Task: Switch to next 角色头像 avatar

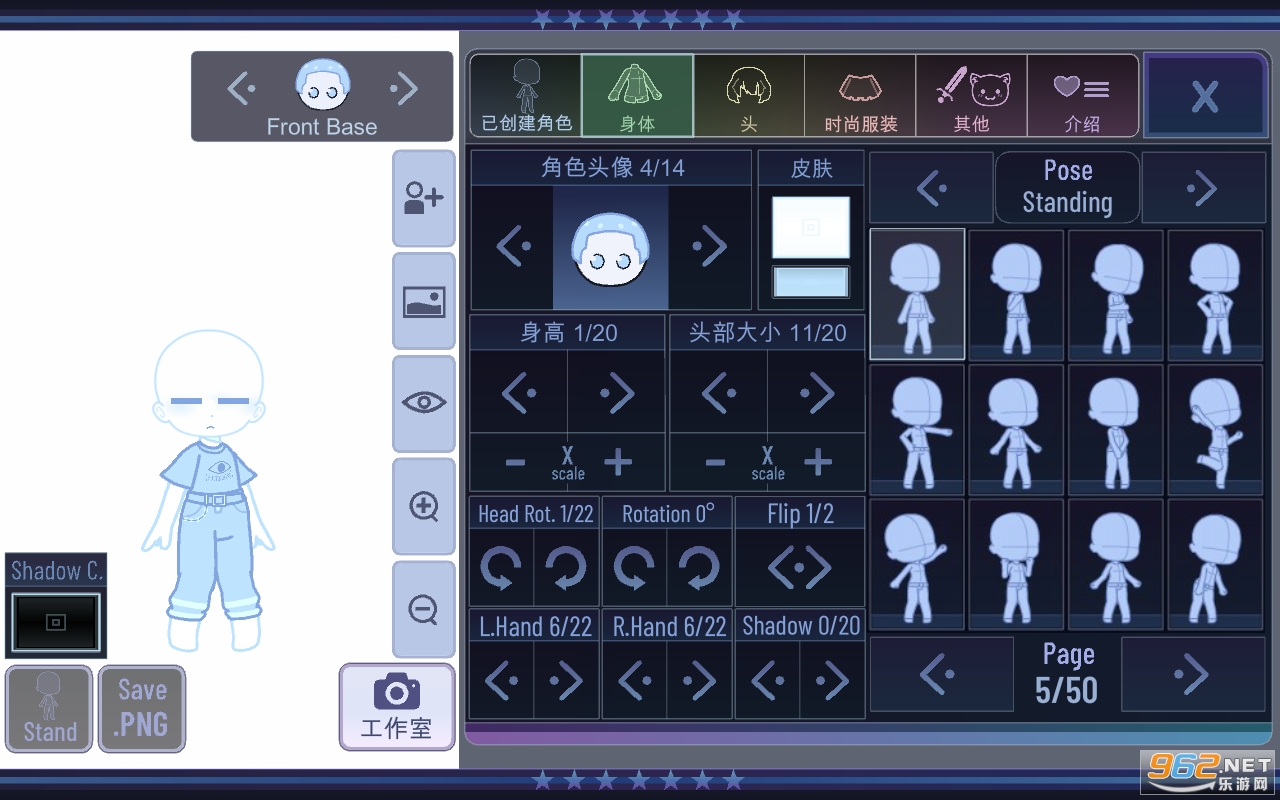Action: (709, 247)
